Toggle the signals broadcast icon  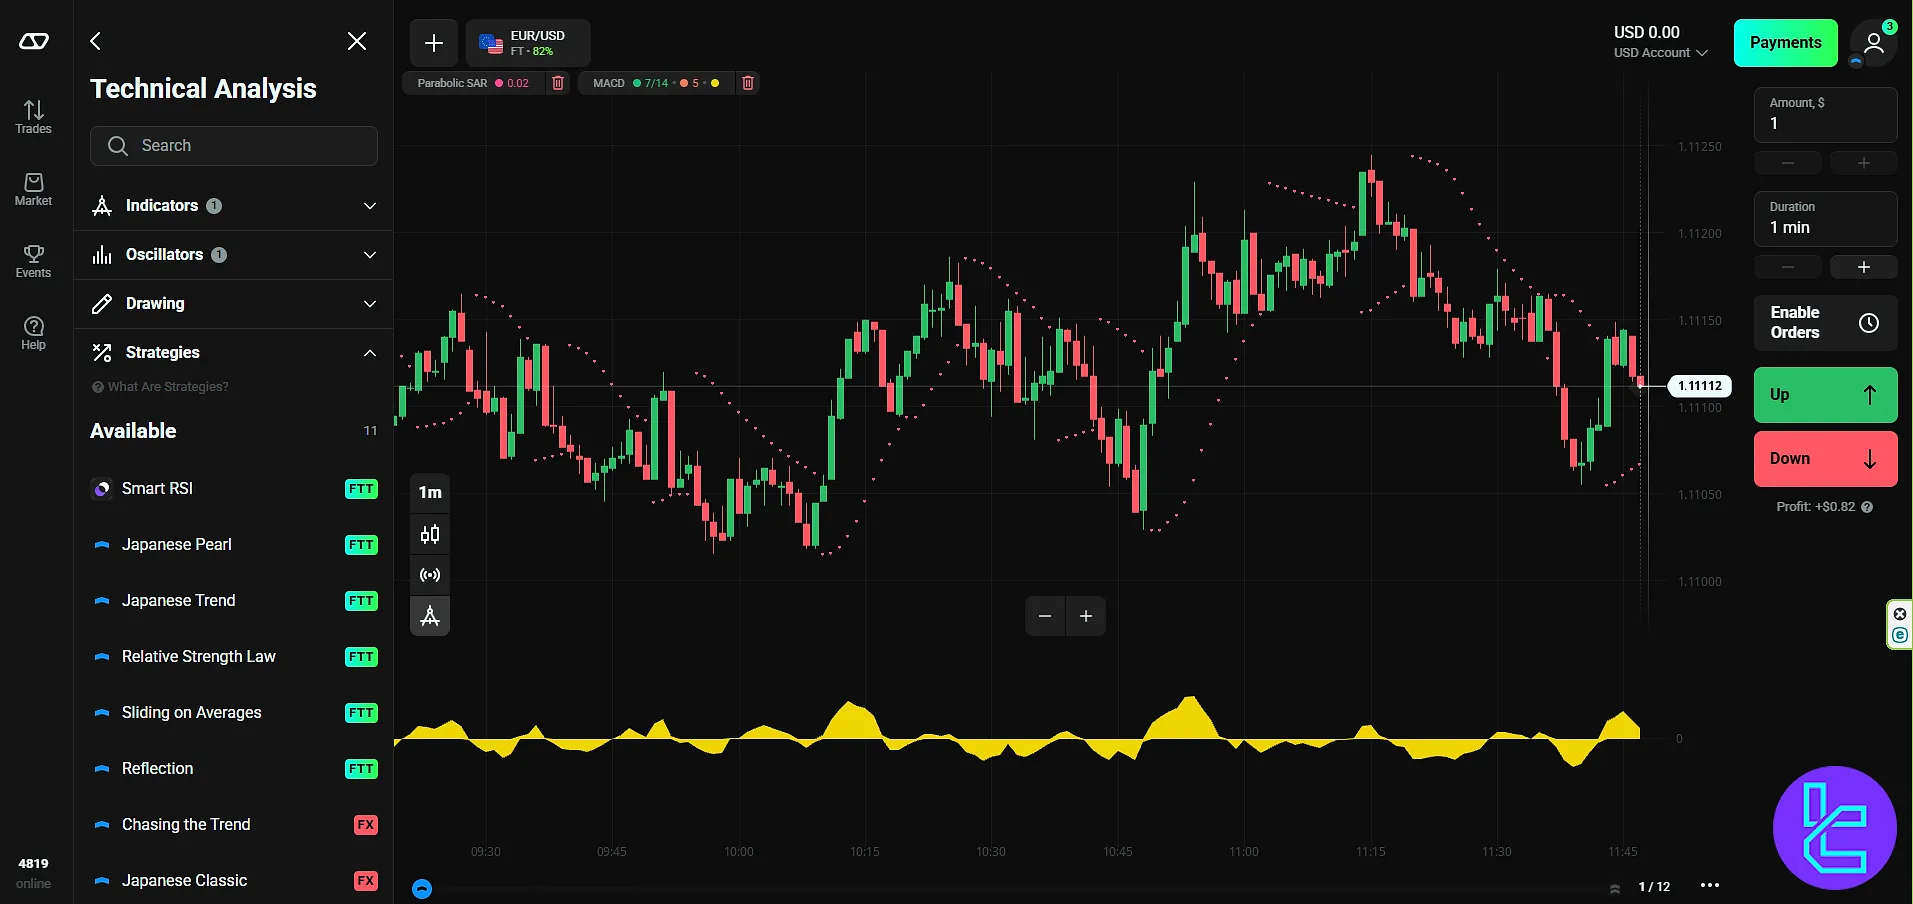pyautogui.click(x=430, y=575)
